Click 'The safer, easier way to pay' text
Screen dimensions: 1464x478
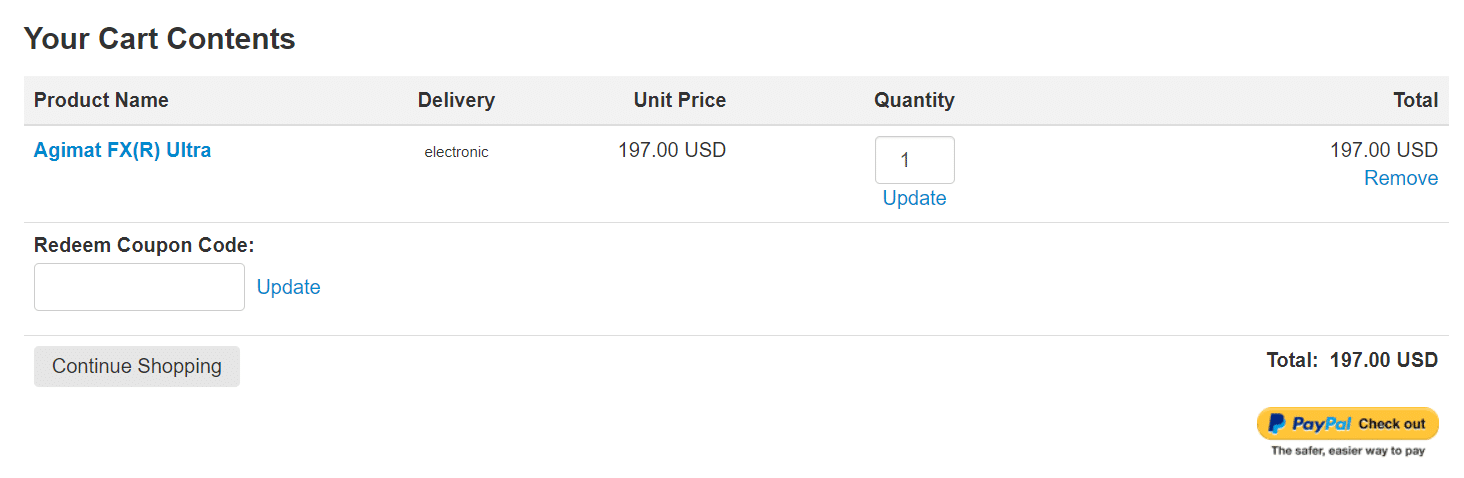point(1347,451)
